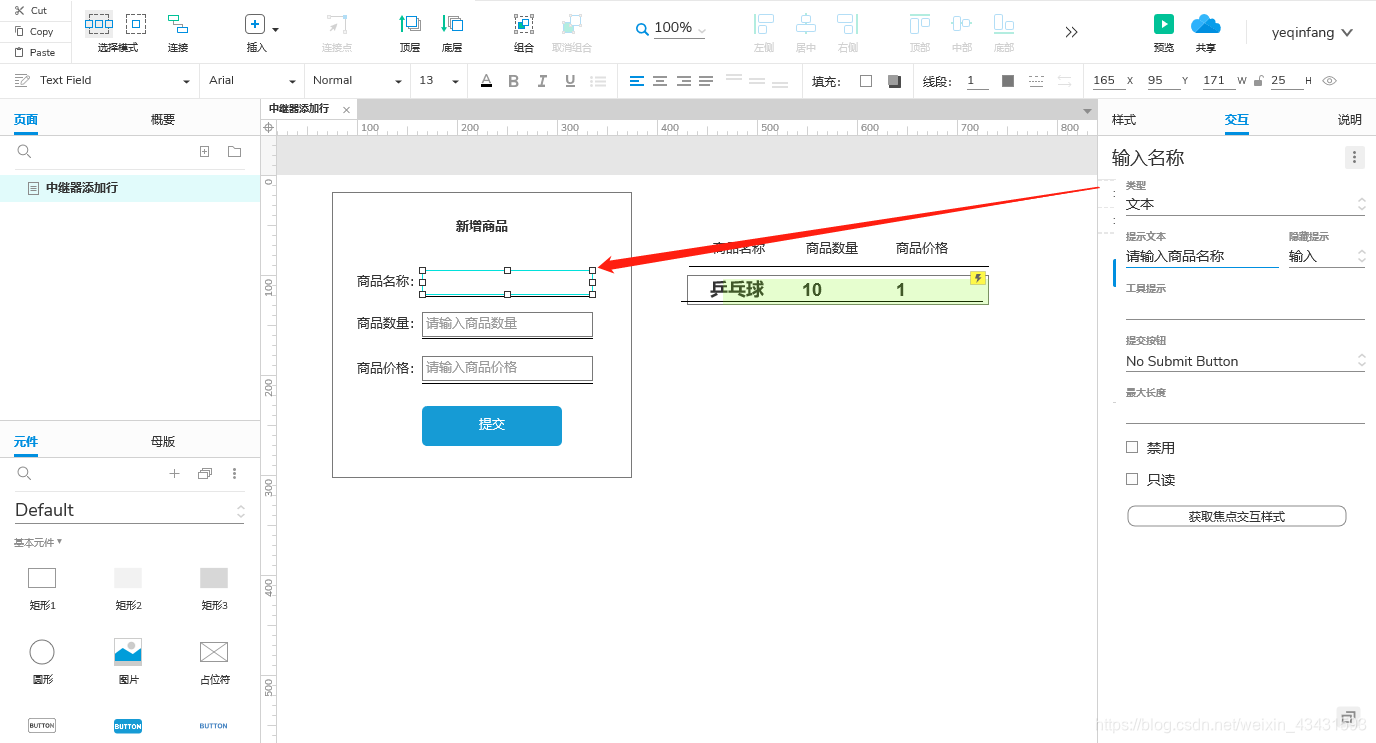Collapse the 基本元件 section
1376x743 pixels.
point(38,543)
